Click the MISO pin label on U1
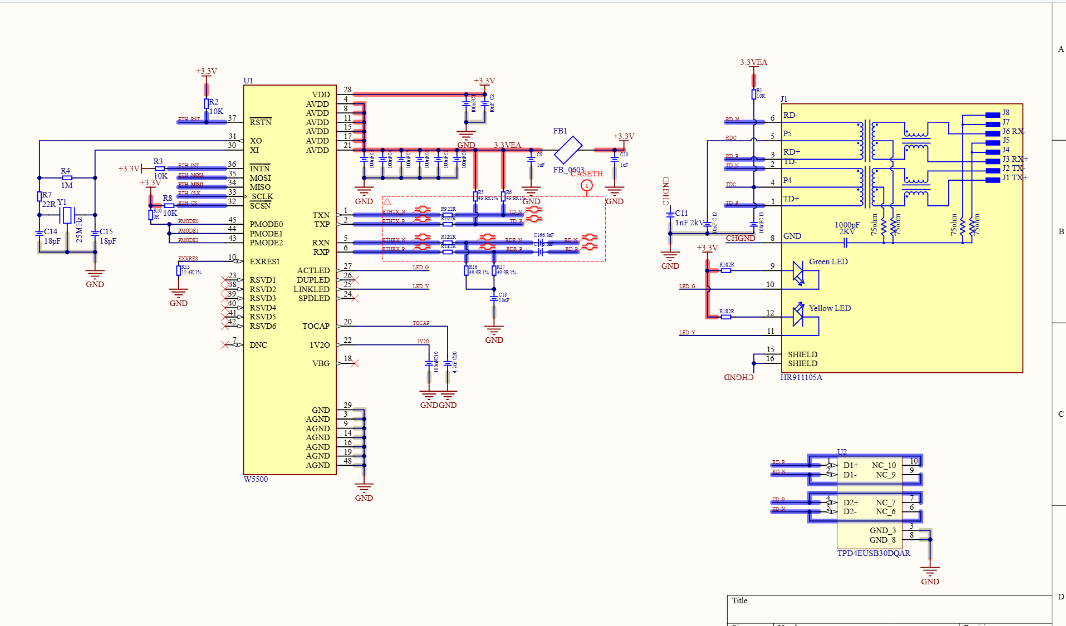This screenshot has width=1066, height=626. (x=260, y=187)
